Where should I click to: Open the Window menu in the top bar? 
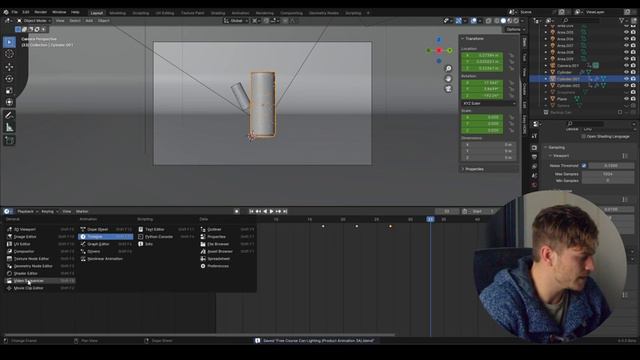click(59, 12)
